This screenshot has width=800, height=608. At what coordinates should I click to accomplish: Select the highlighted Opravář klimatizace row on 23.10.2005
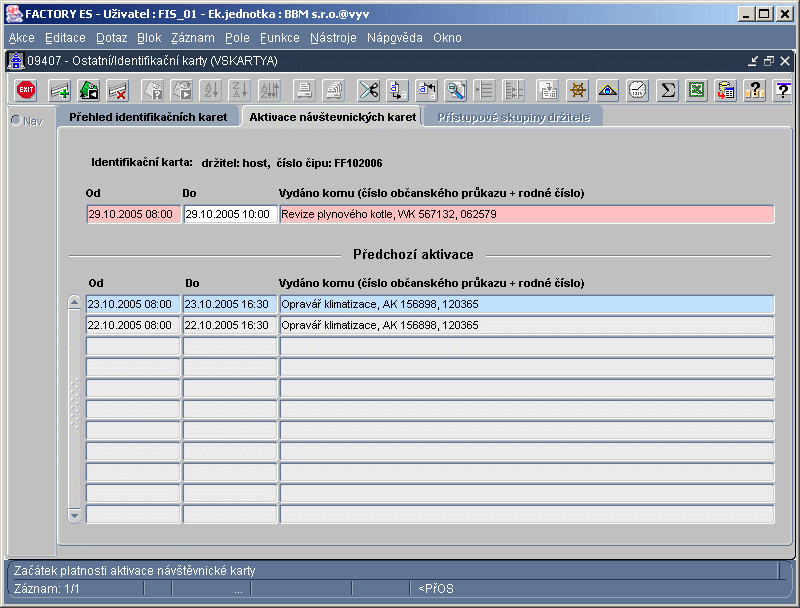(x=527, y=304)
